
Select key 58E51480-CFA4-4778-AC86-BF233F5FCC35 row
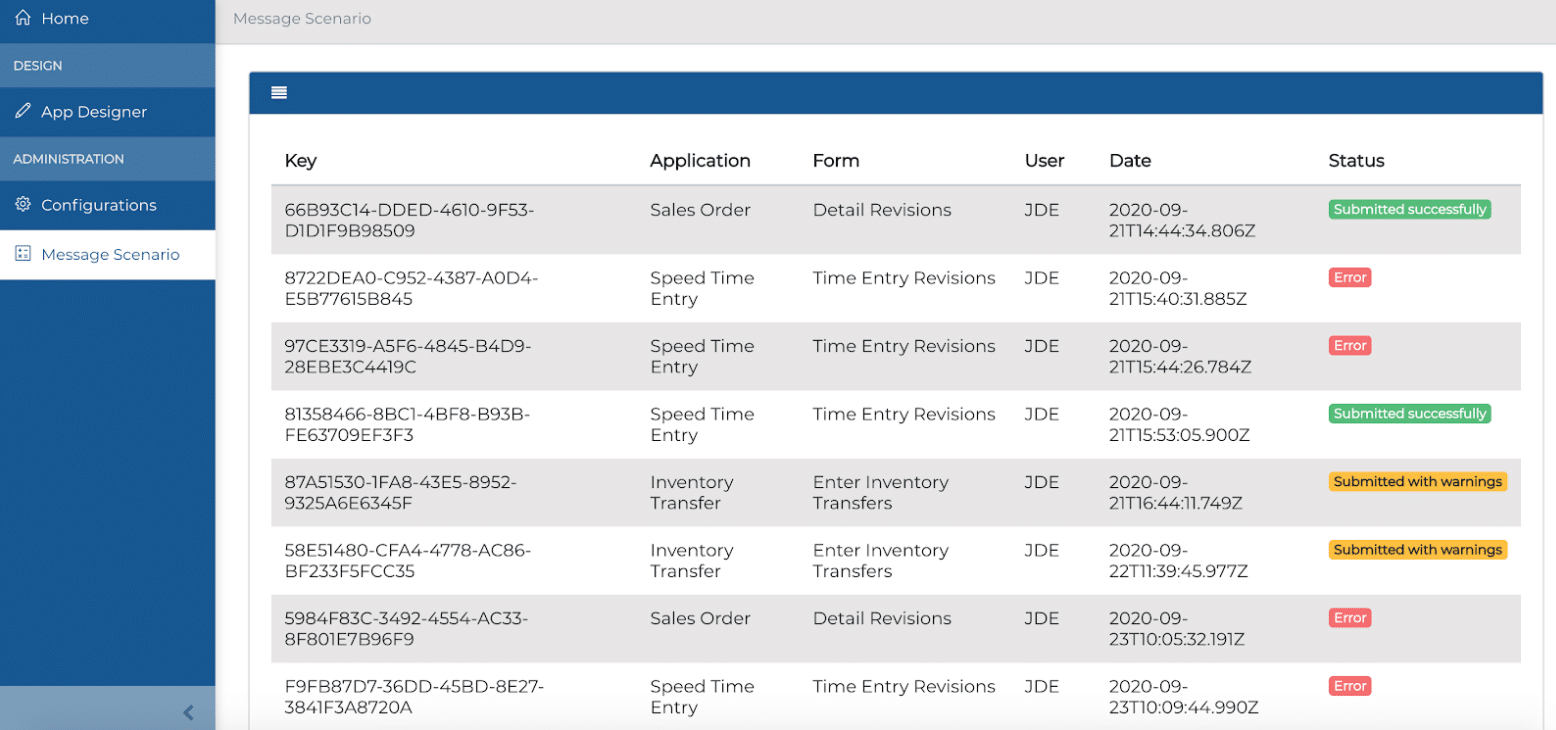point(408,560)
